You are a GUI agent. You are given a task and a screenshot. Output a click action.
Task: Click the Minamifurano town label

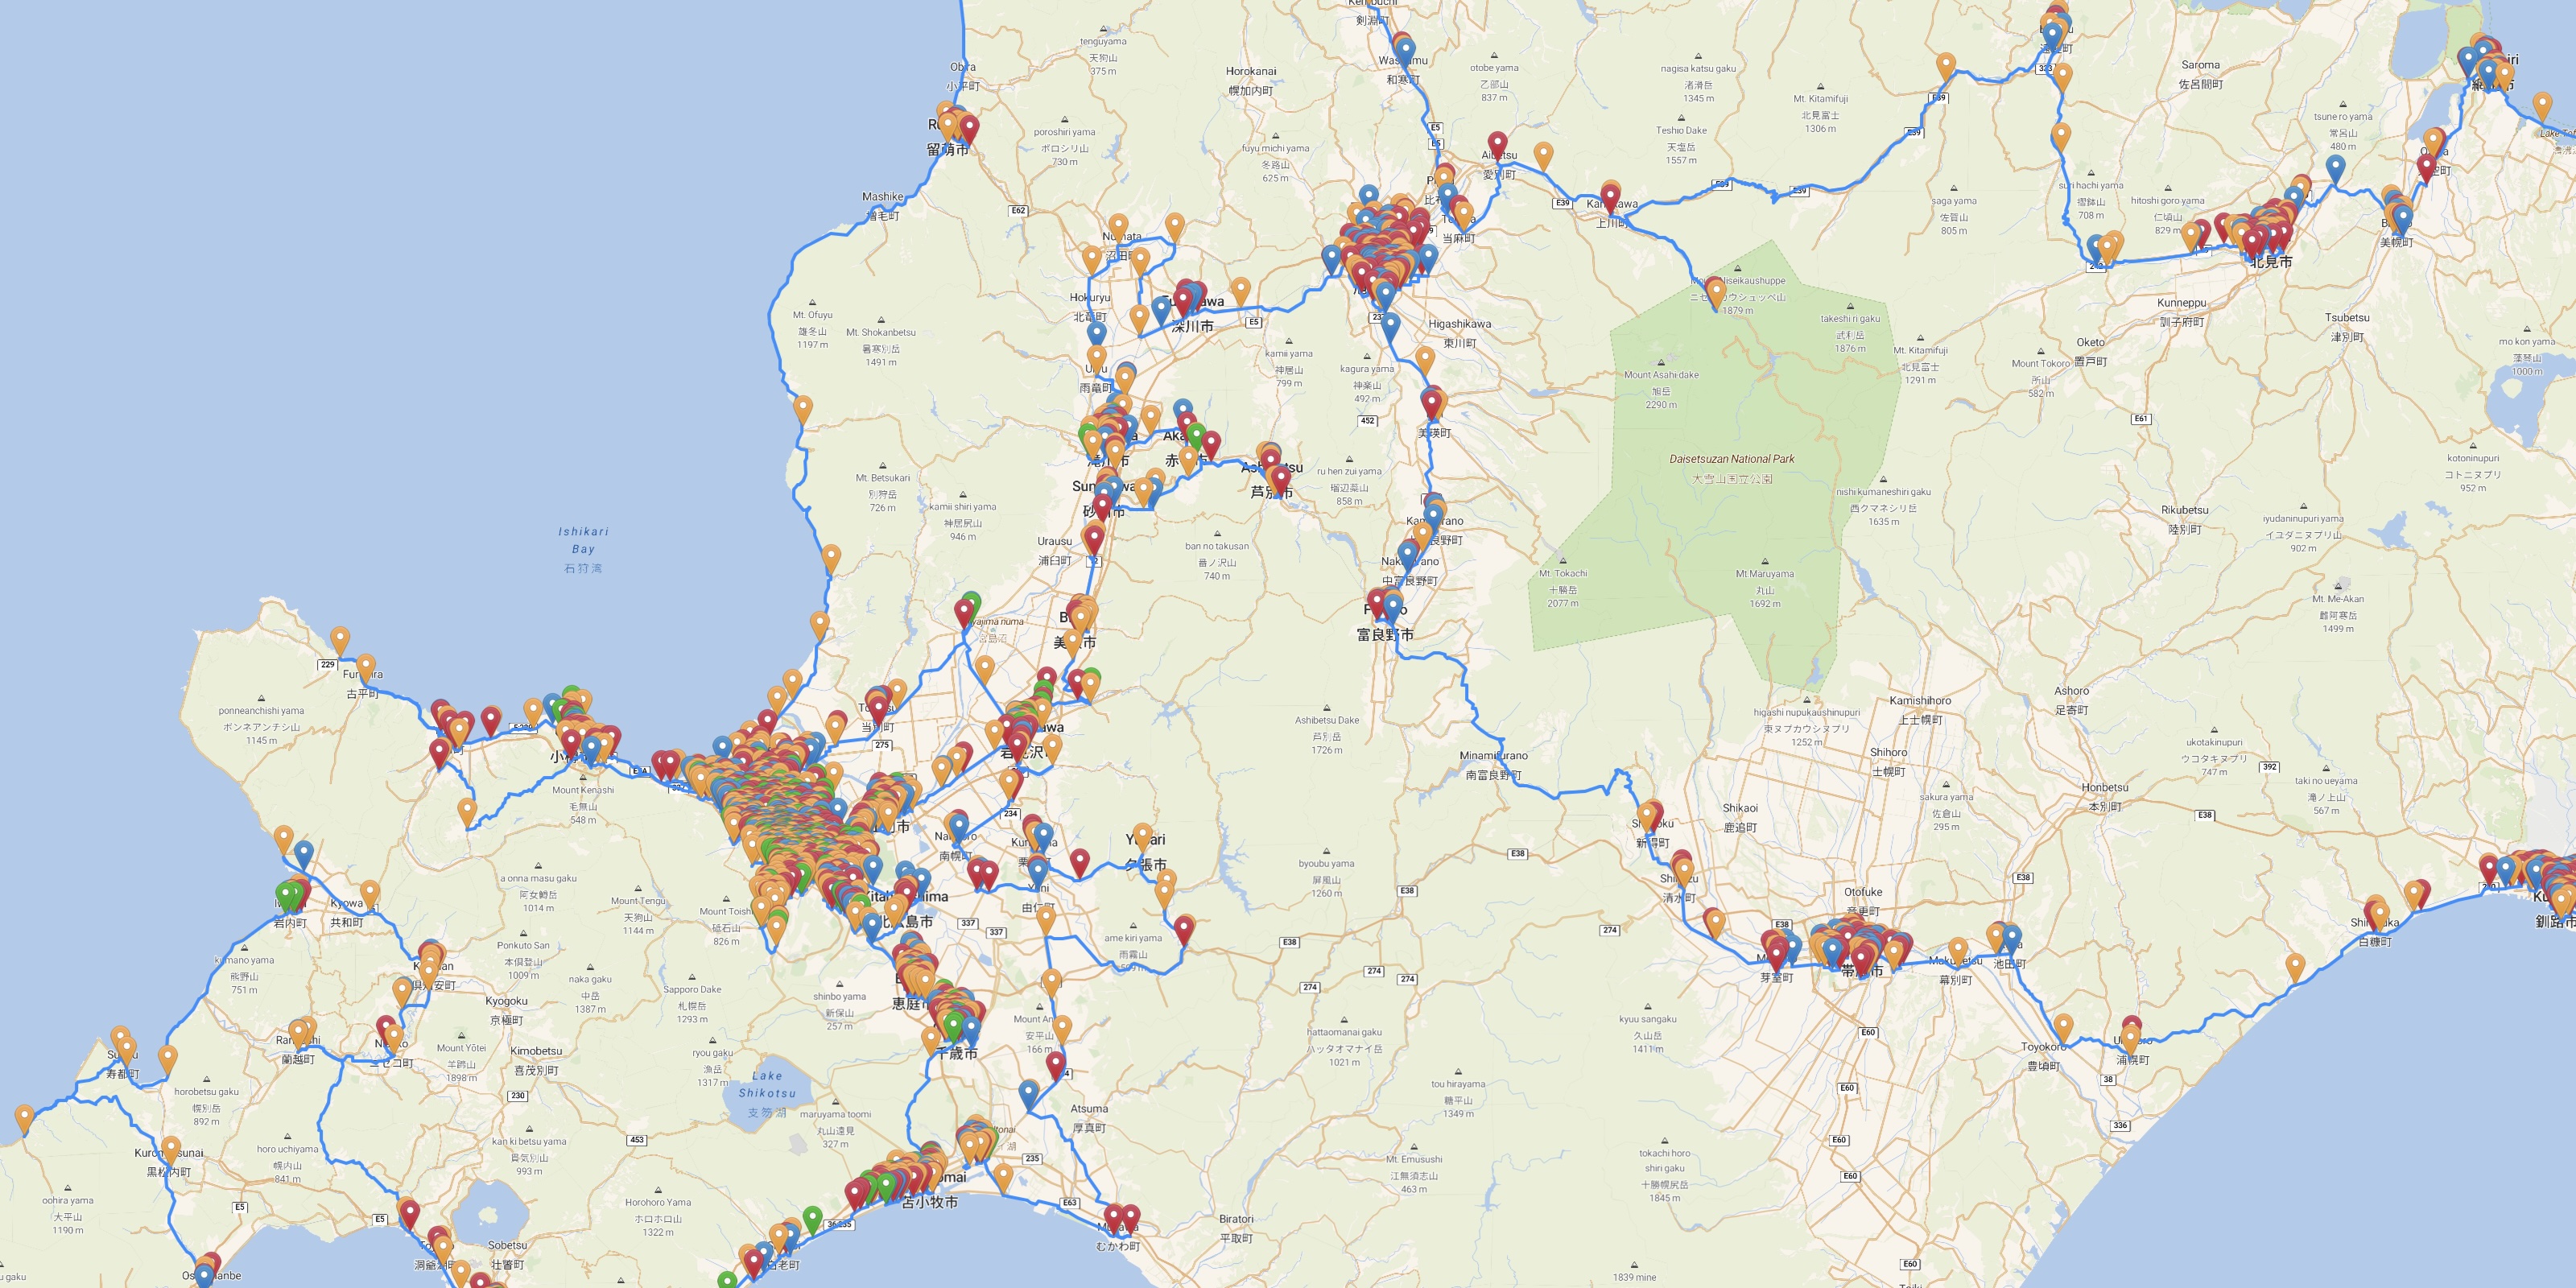coord(1493,756)
